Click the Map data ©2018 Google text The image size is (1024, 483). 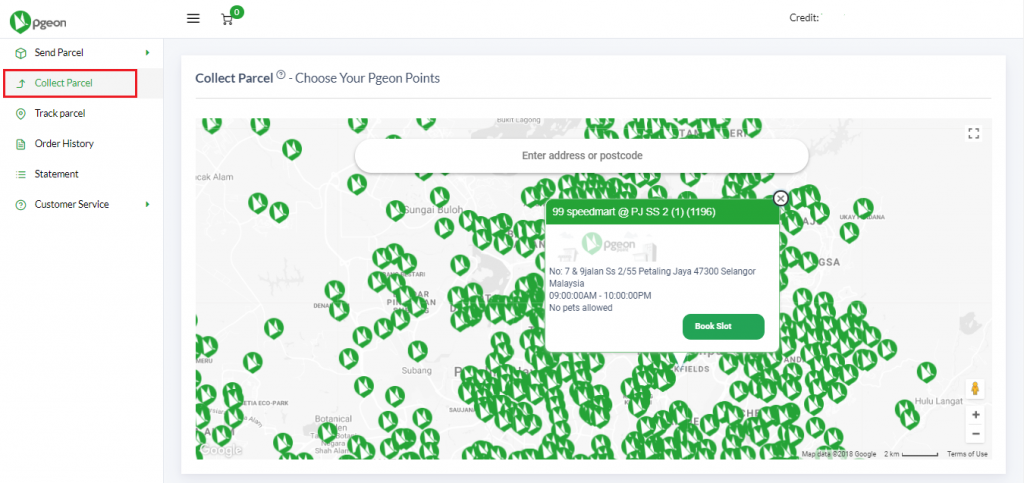coord(839,454)
